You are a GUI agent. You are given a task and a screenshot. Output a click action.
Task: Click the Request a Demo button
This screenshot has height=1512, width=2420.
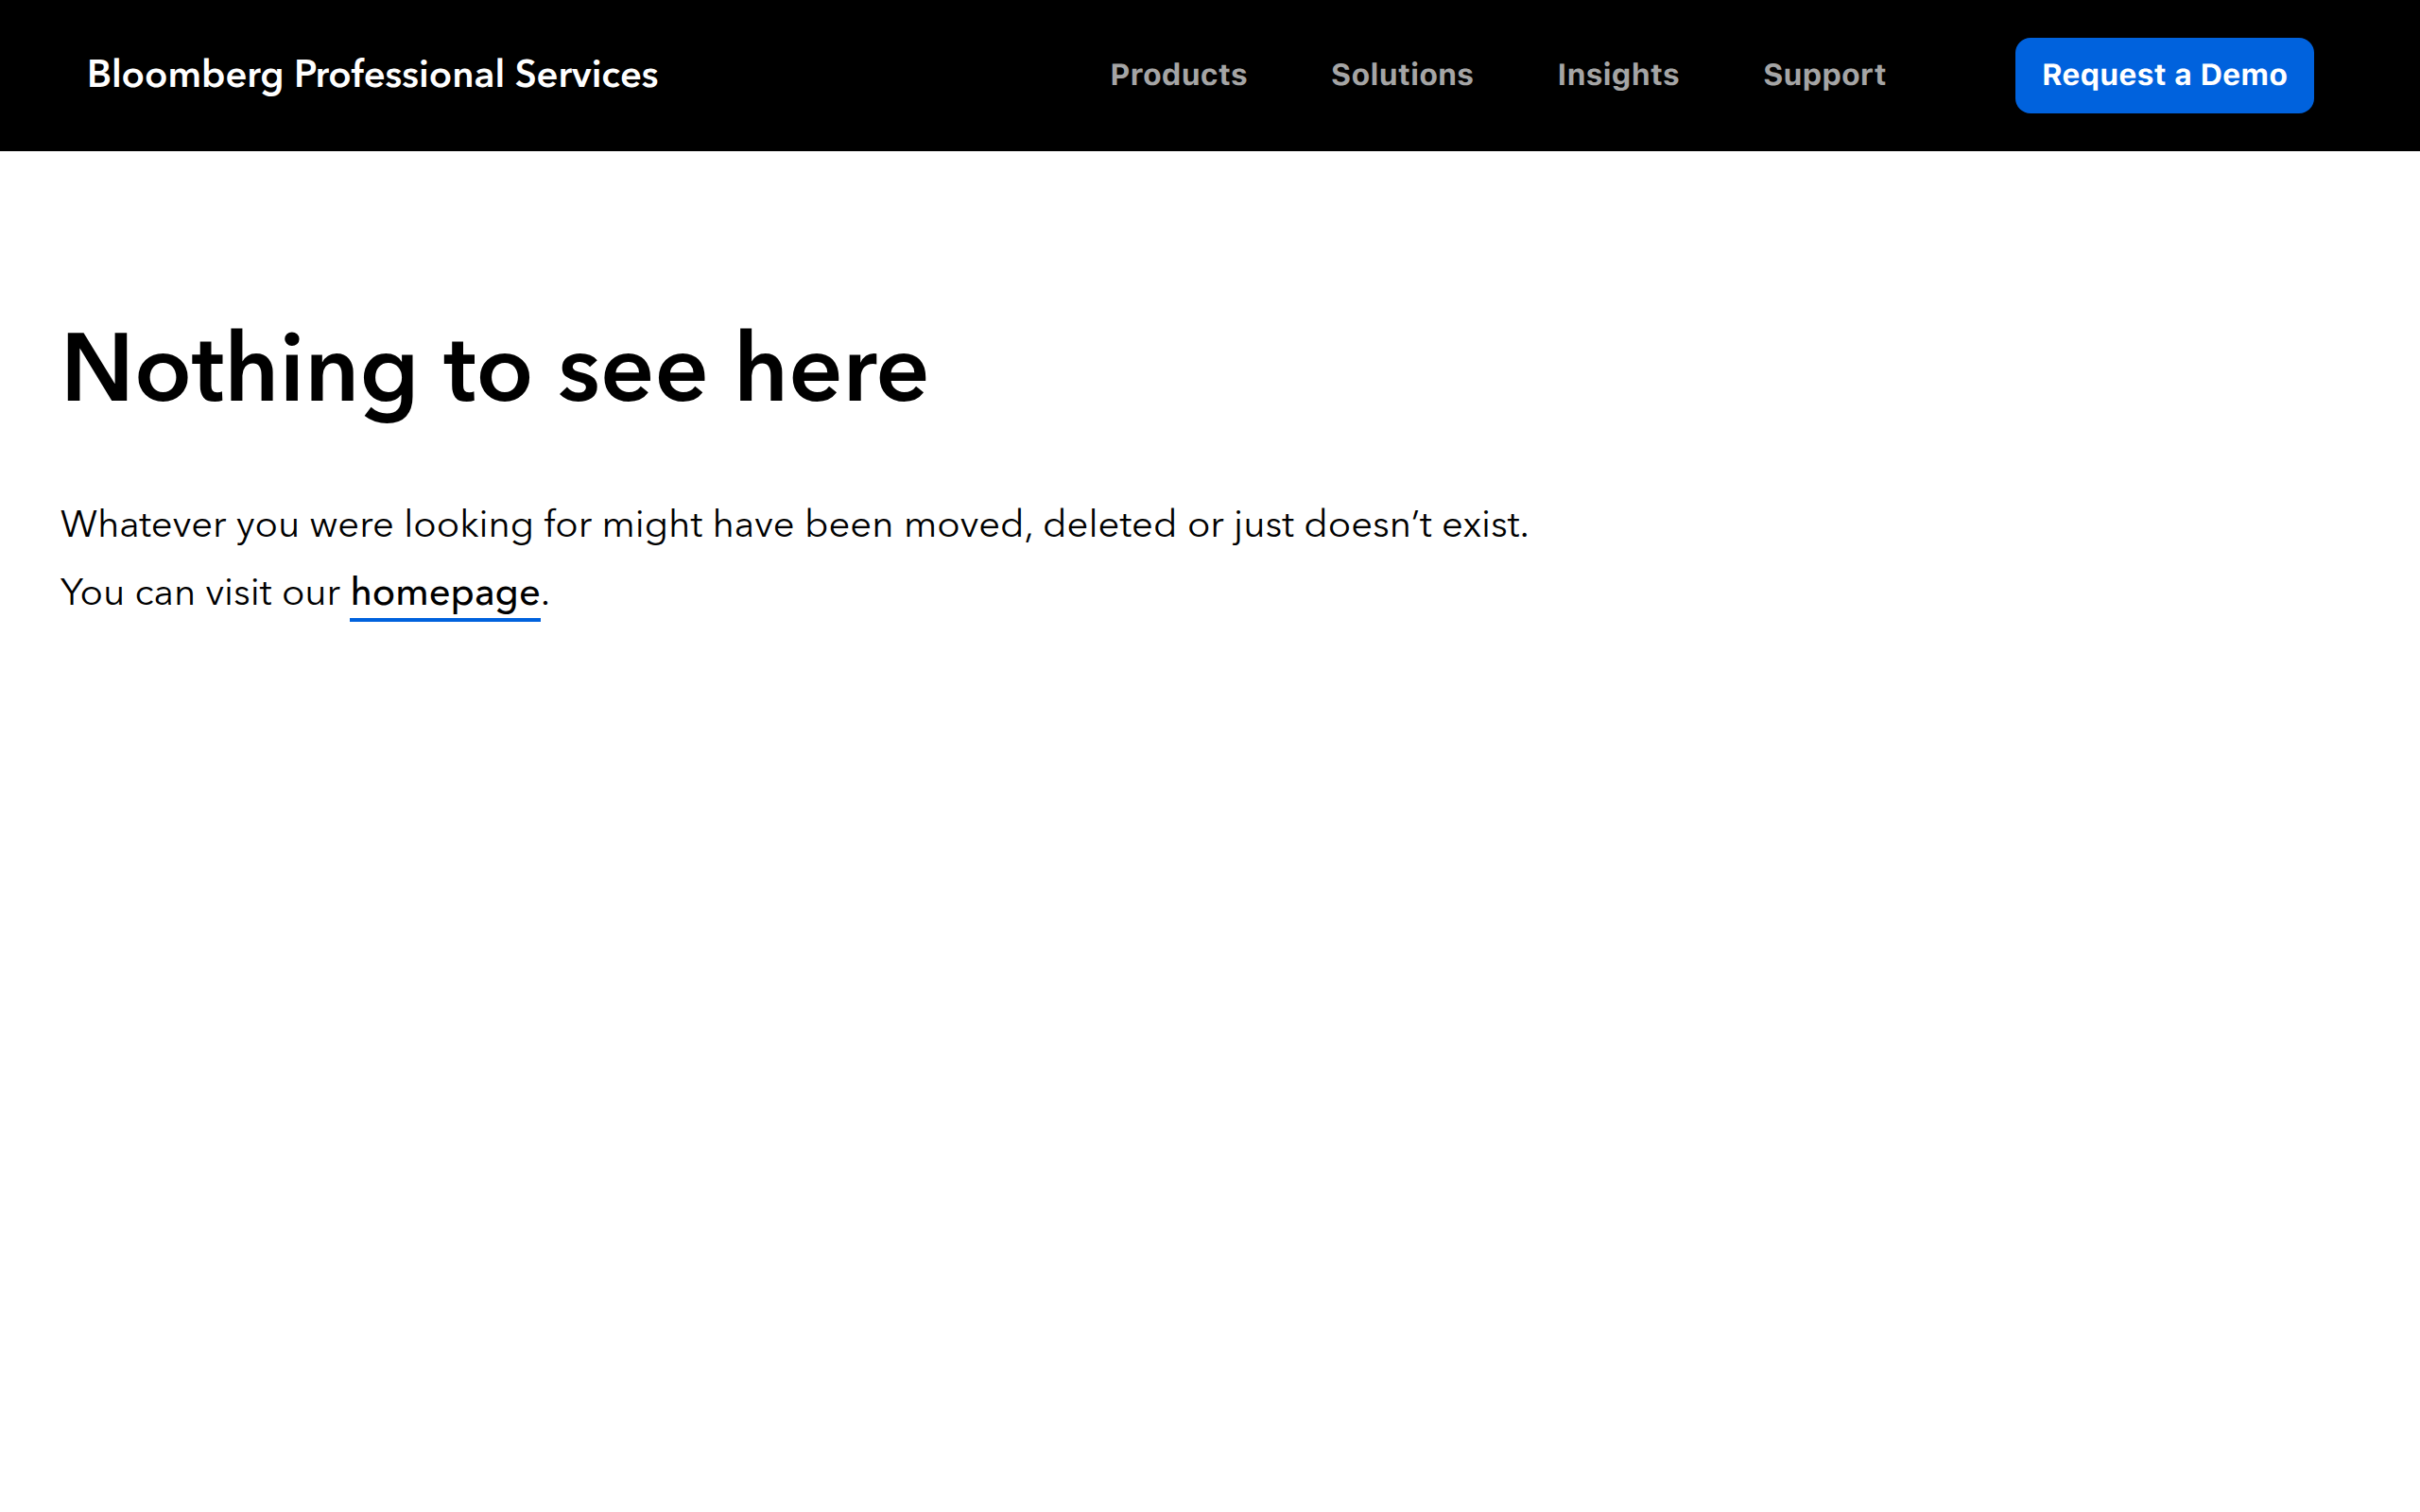(2163, 76)
